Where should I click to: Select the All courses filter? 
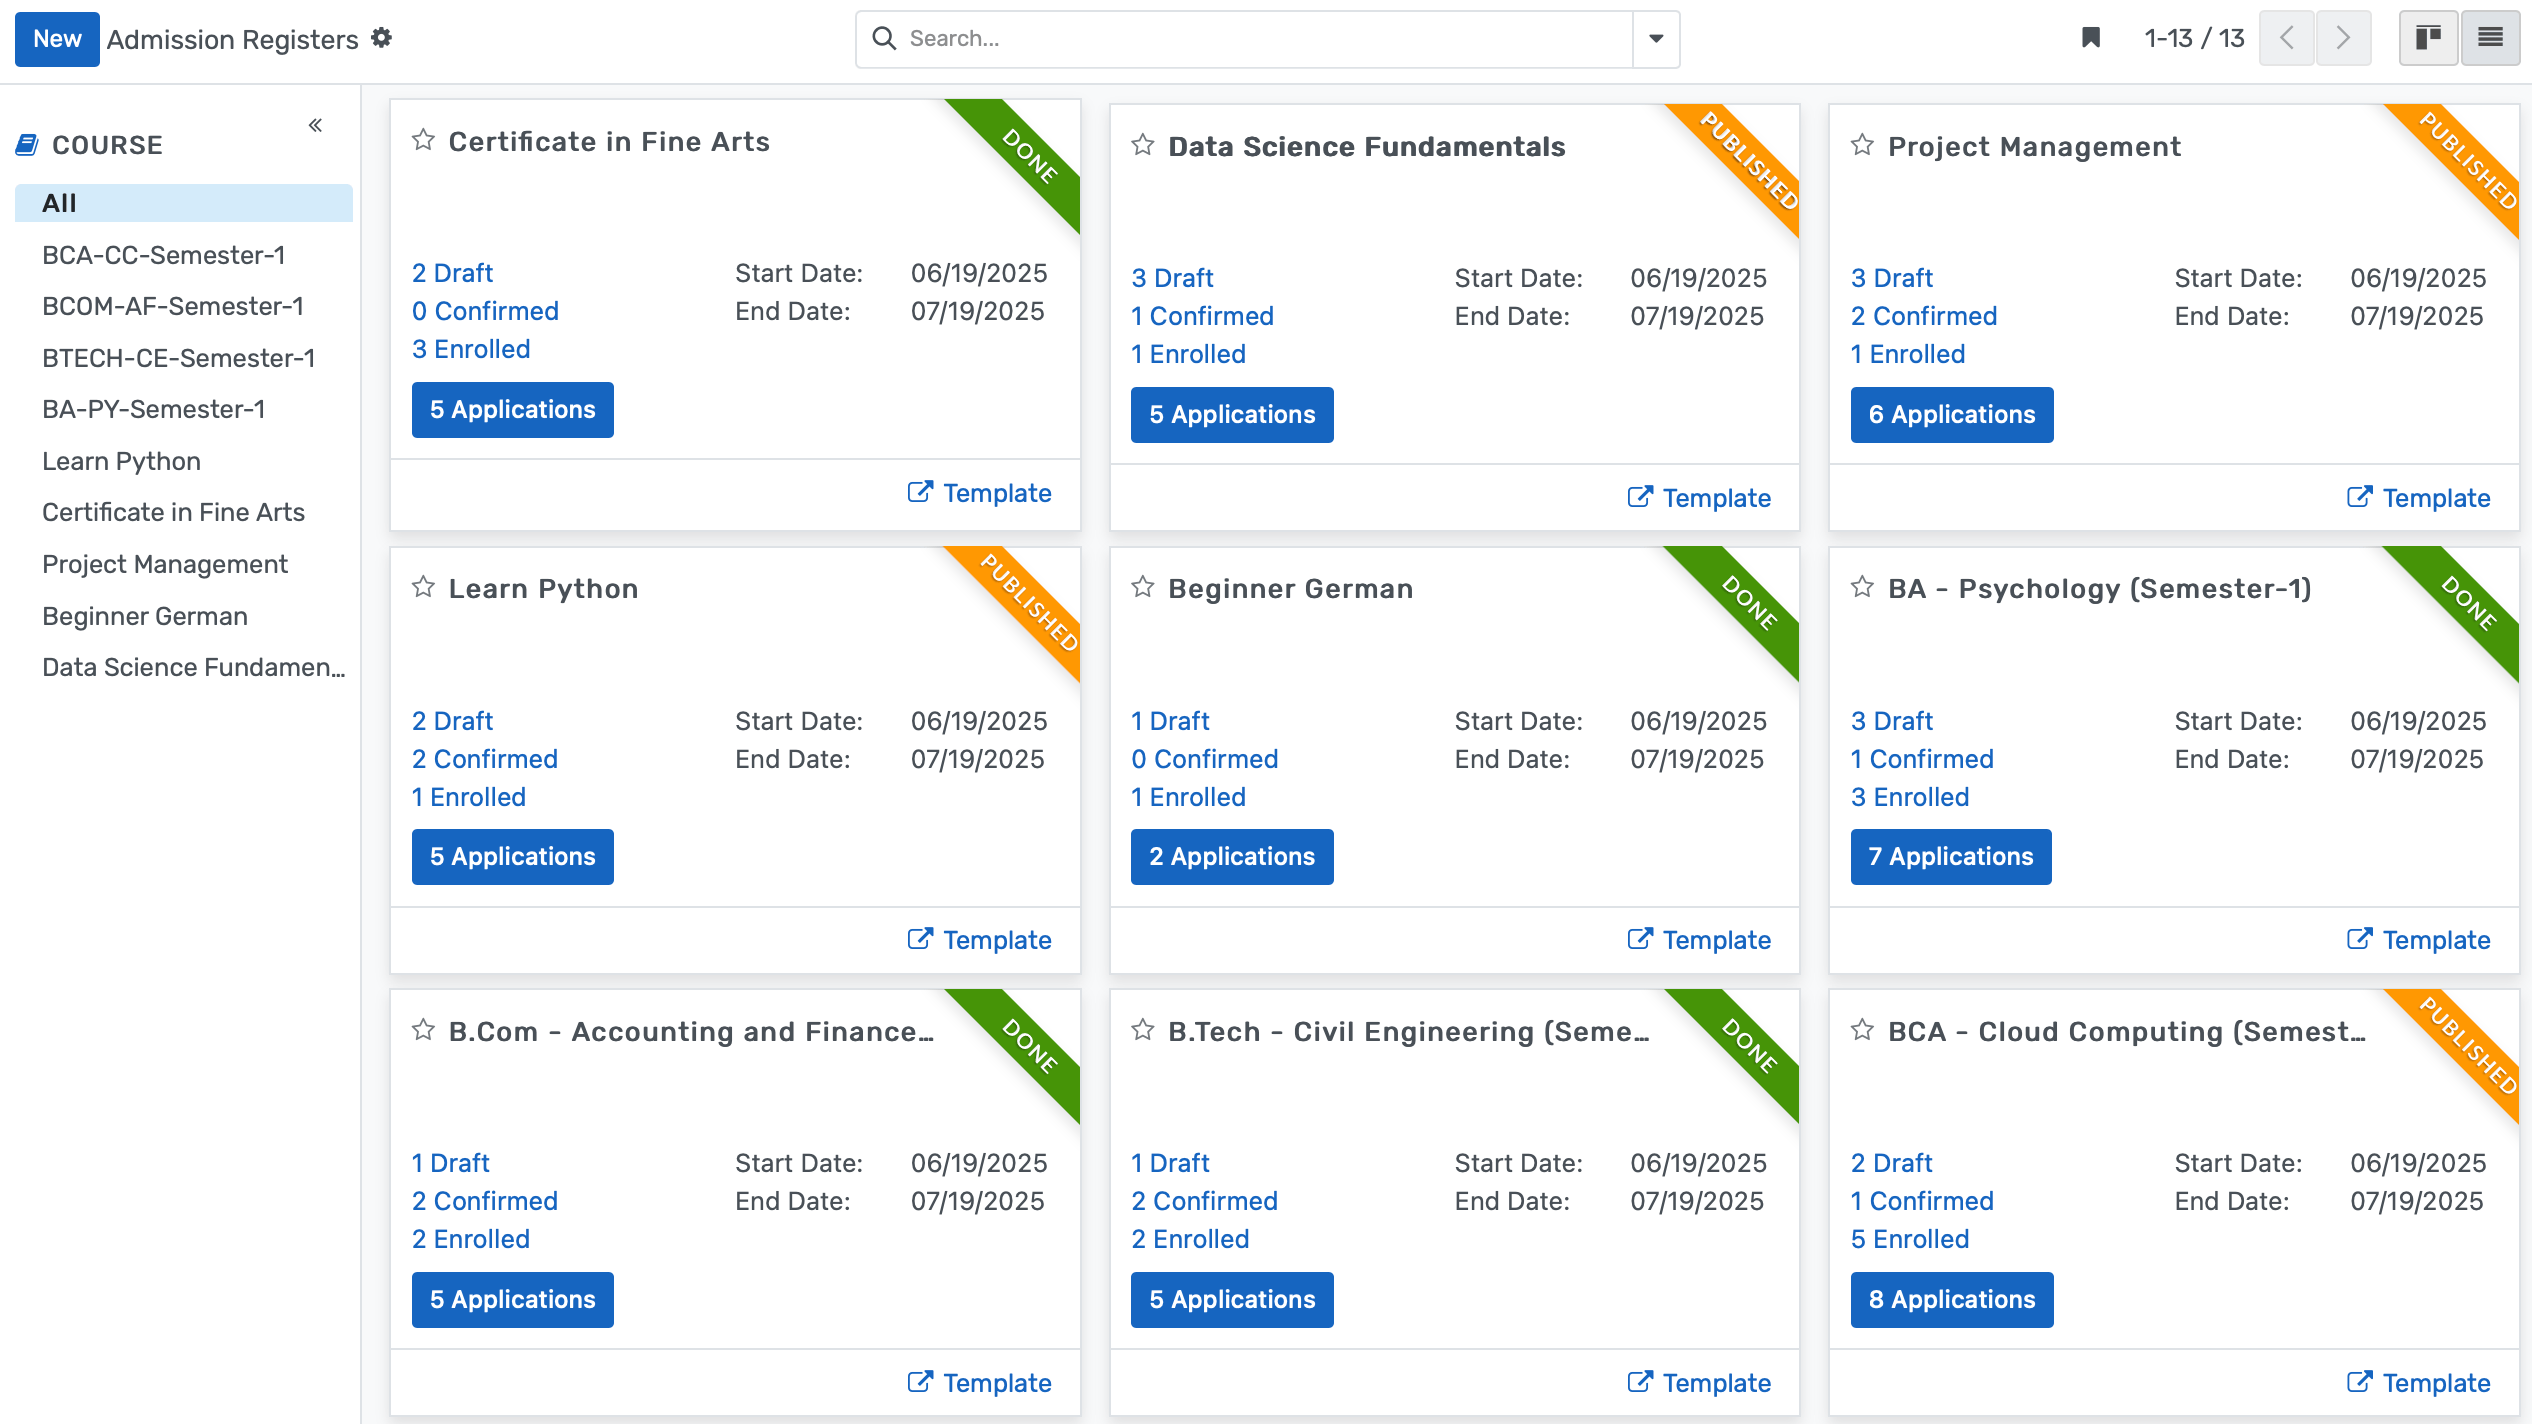click(x=57, y=202)
